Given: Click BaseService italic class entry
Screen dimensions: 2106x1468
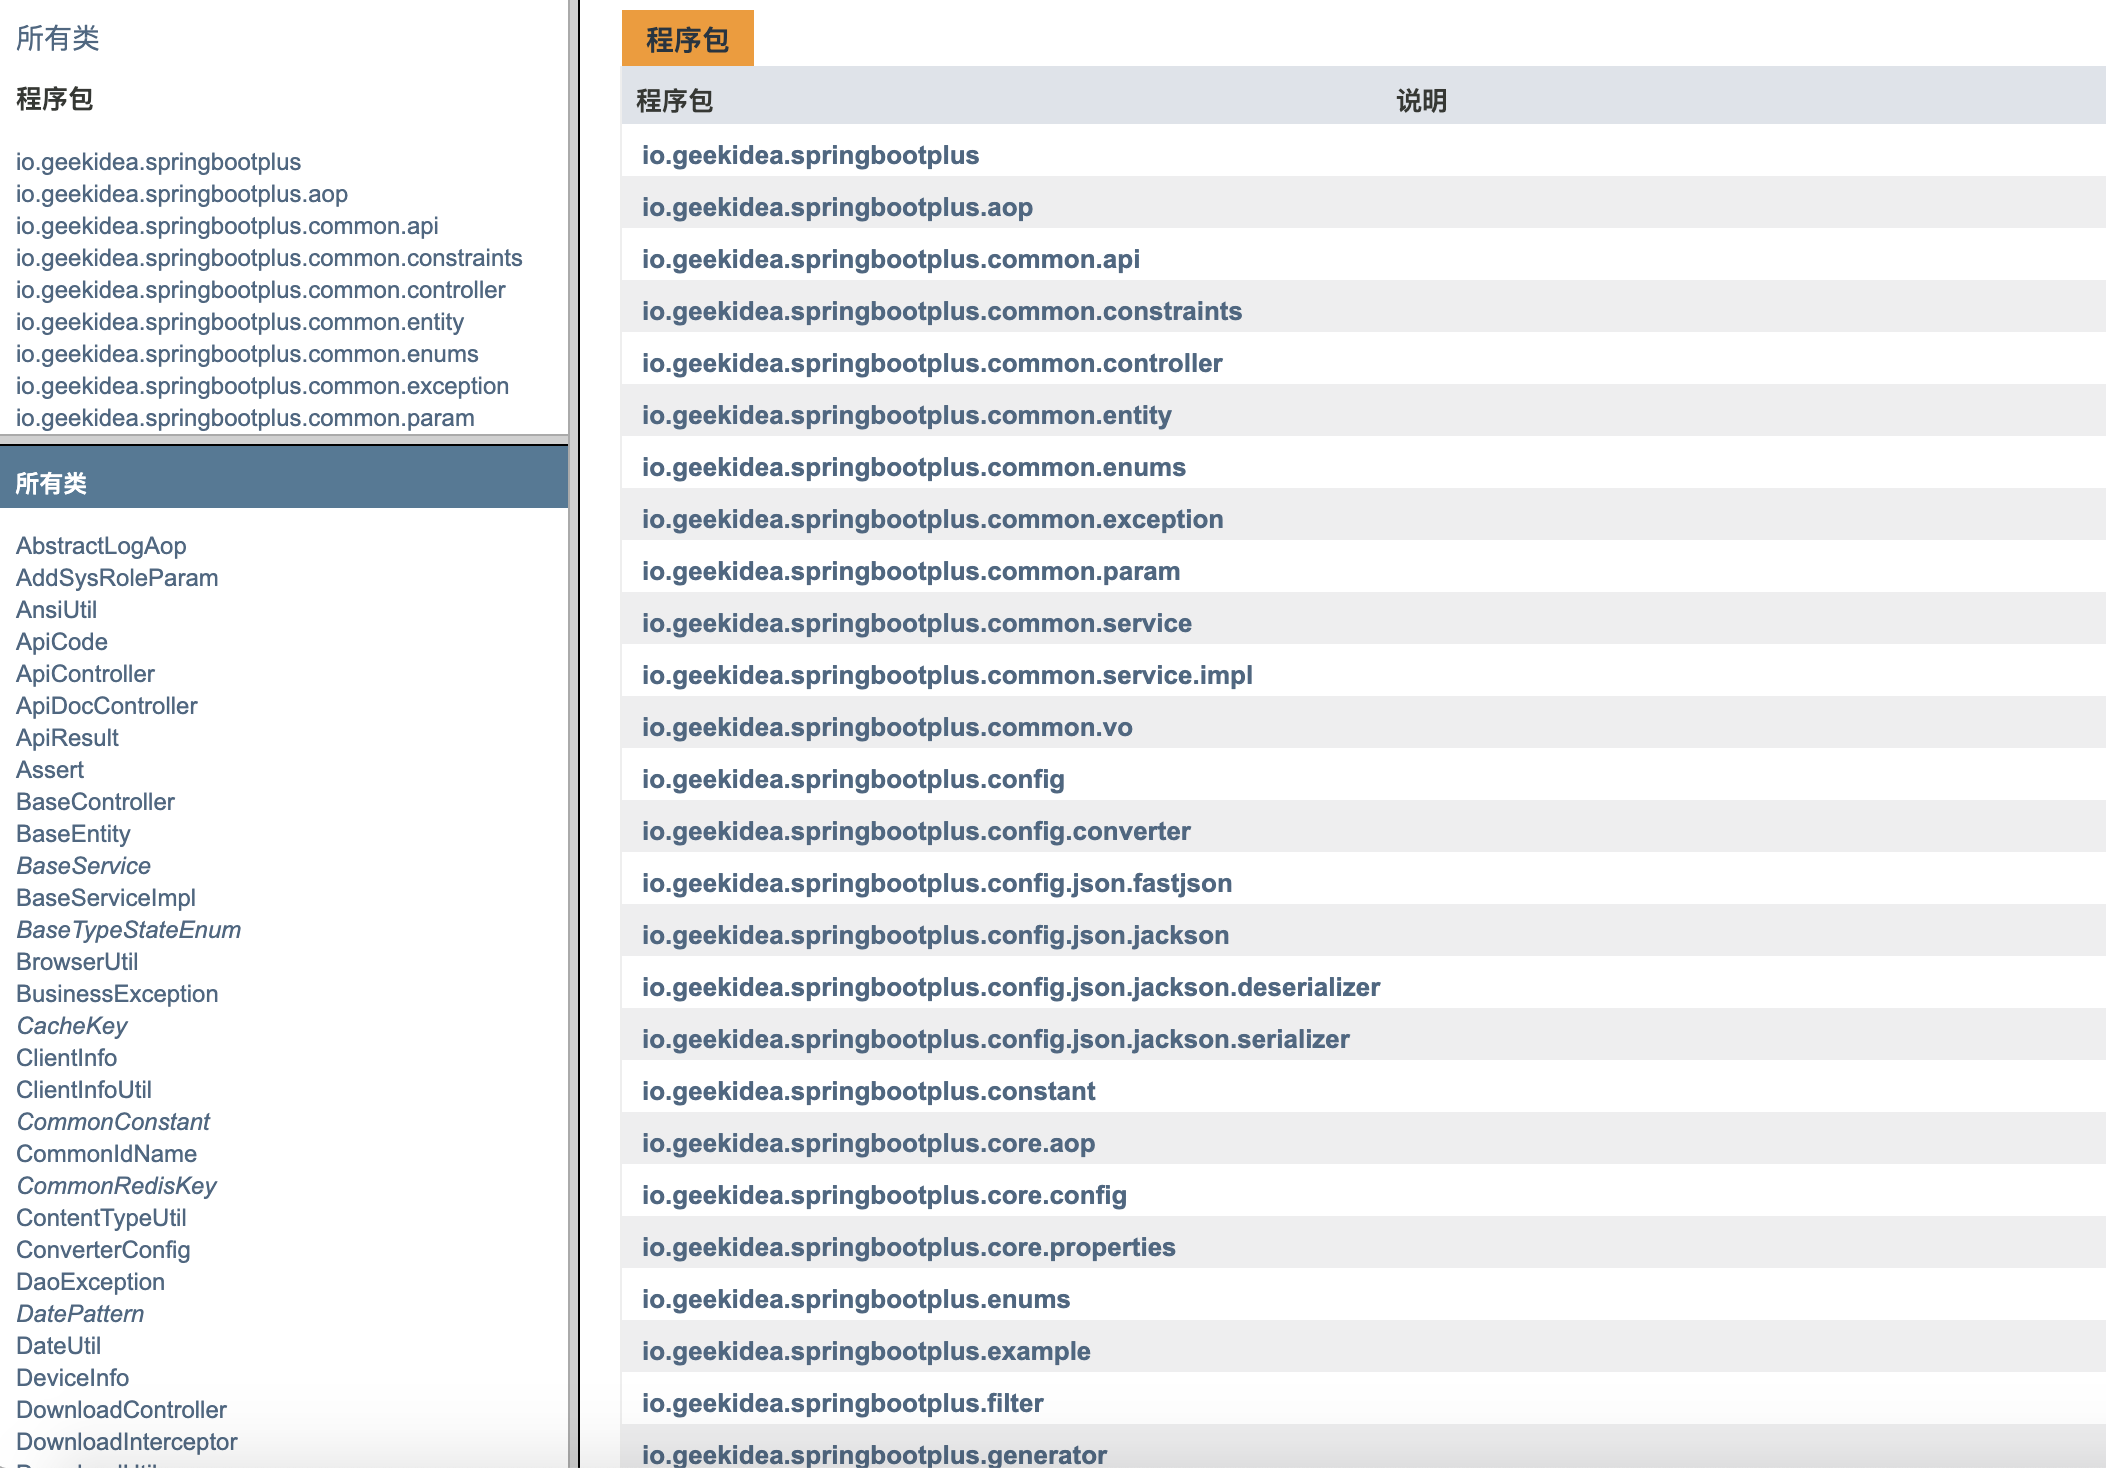Looking at the screenshot, I should point(82,866).
